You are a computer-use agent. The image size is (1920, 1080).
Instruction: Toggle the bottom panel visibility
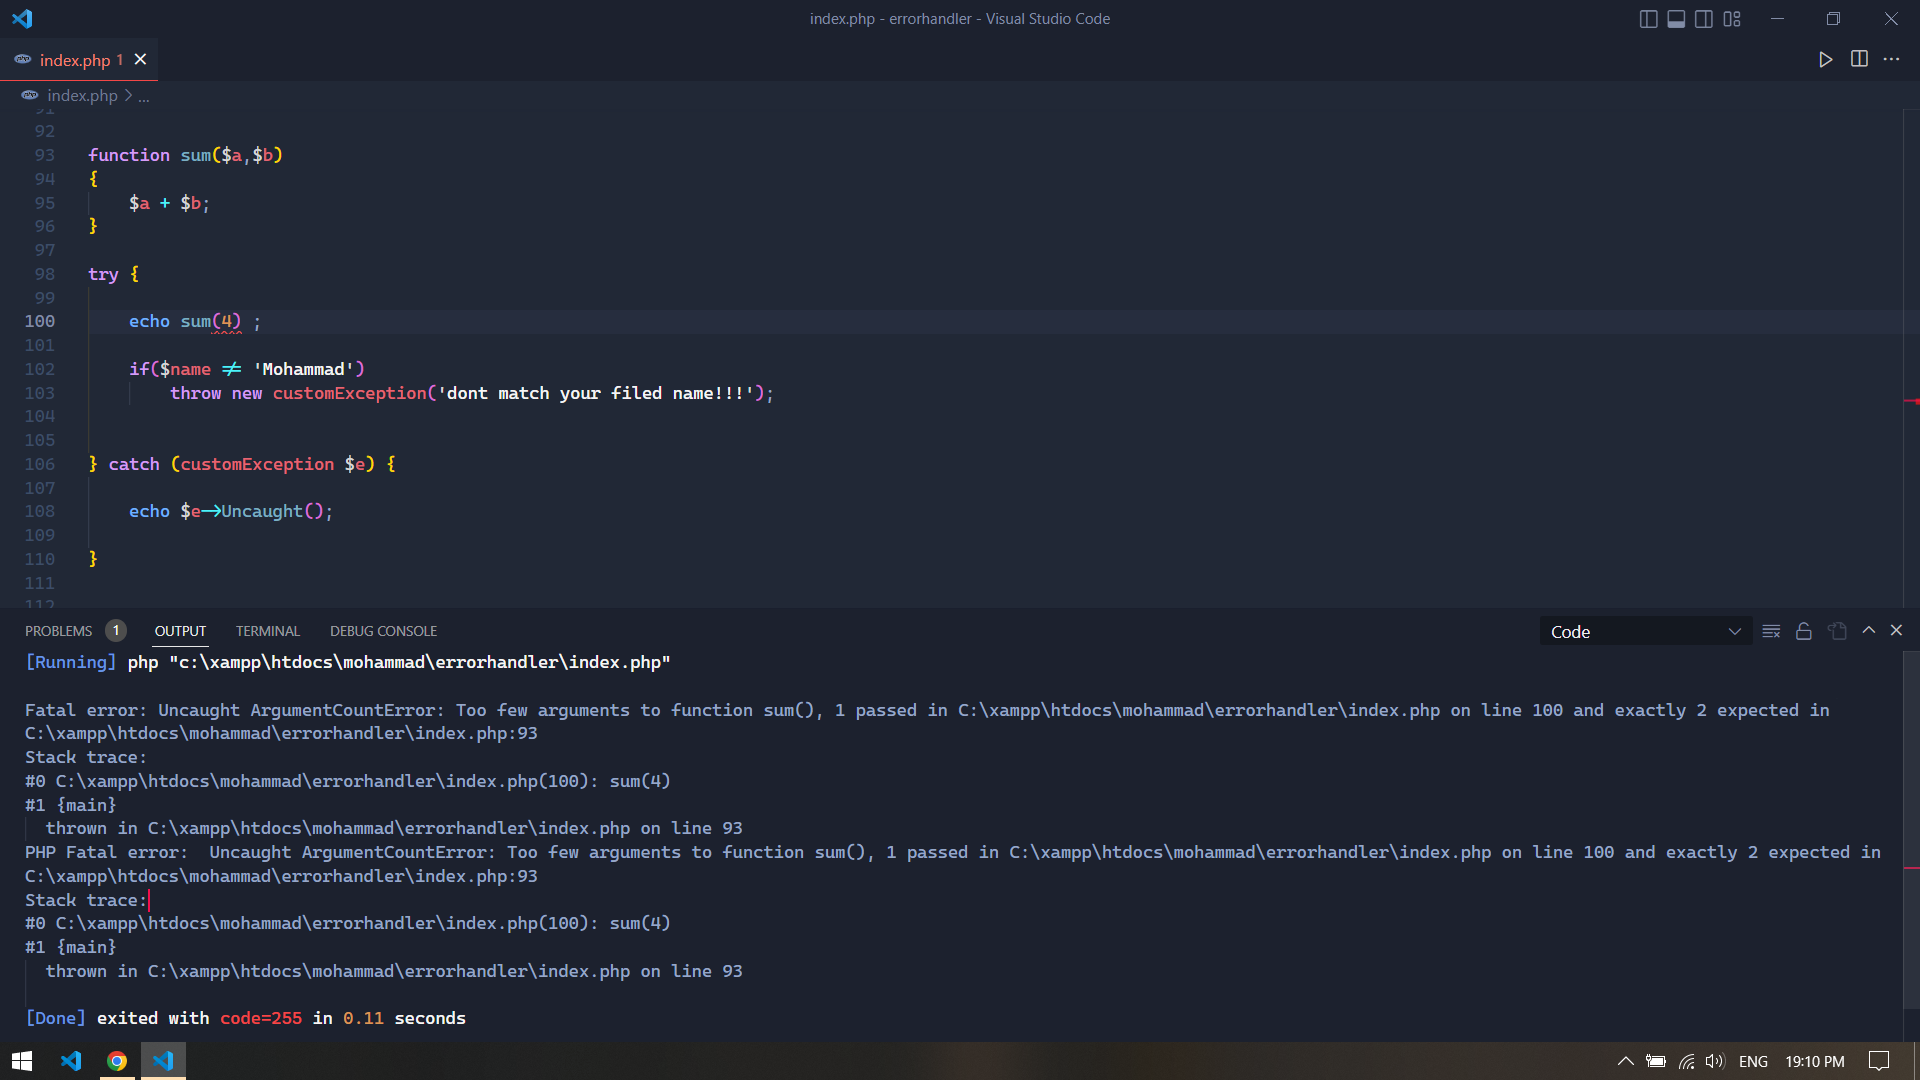(x=1675, y=18)
